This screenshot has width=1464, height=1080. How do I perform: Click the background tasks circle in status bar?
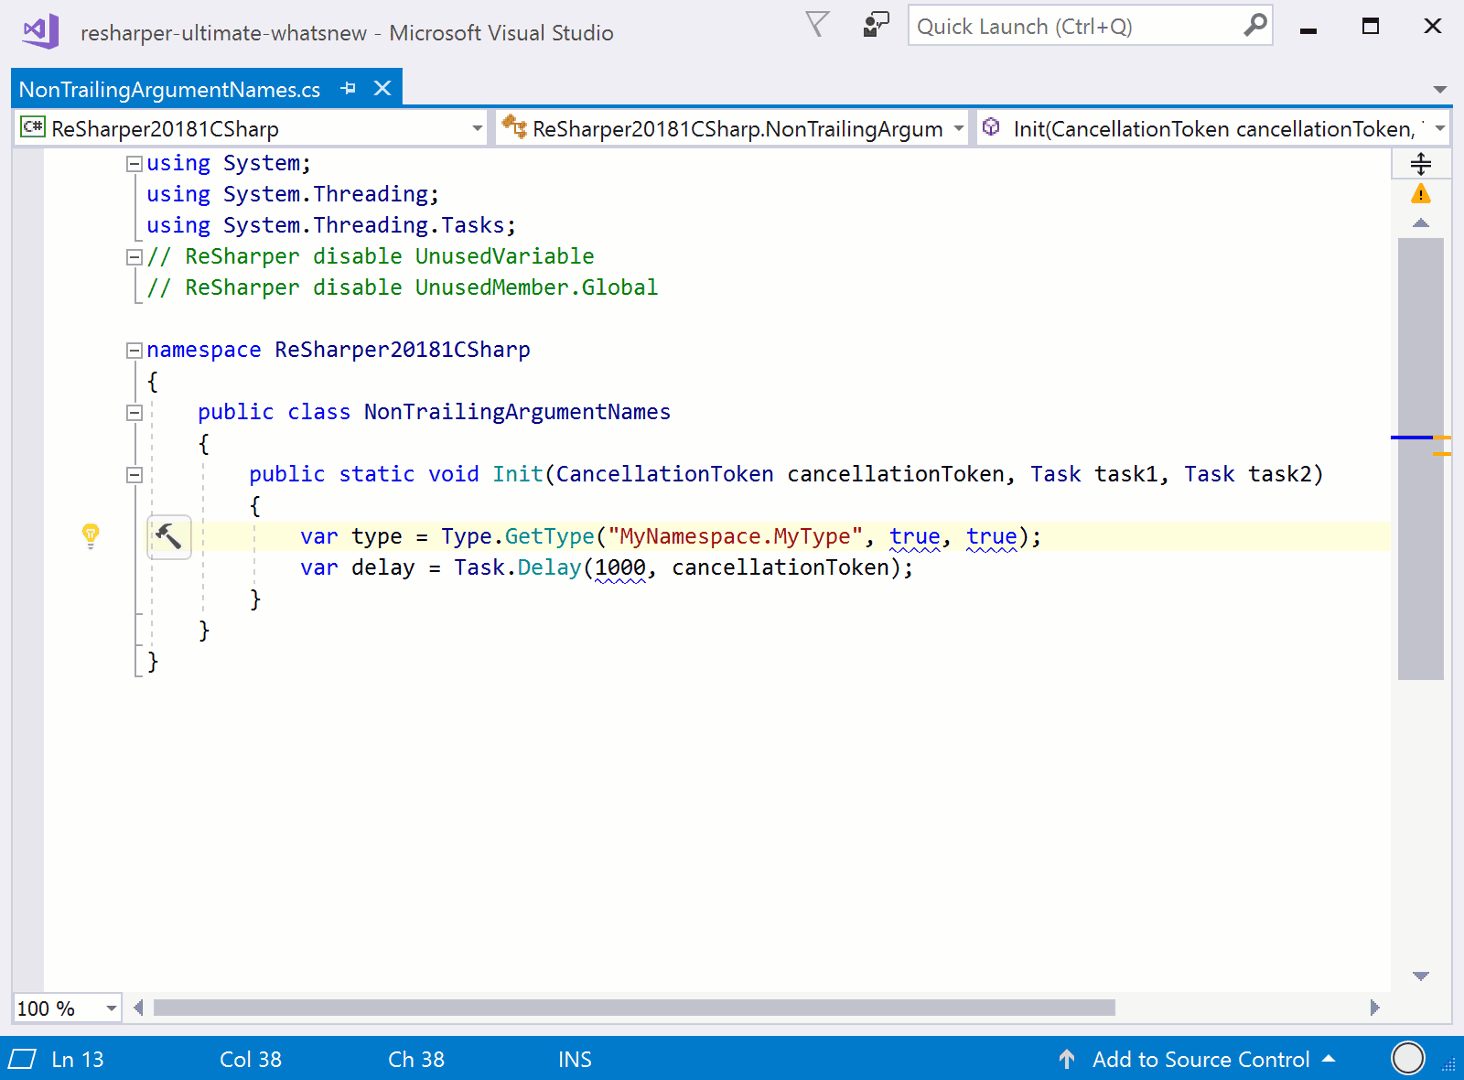1407,1058
